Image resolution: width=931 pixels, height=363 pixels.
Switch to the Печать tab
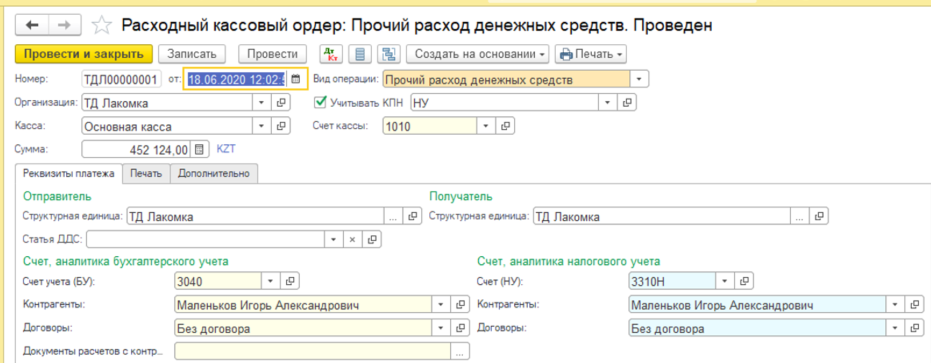pos(147,173)
